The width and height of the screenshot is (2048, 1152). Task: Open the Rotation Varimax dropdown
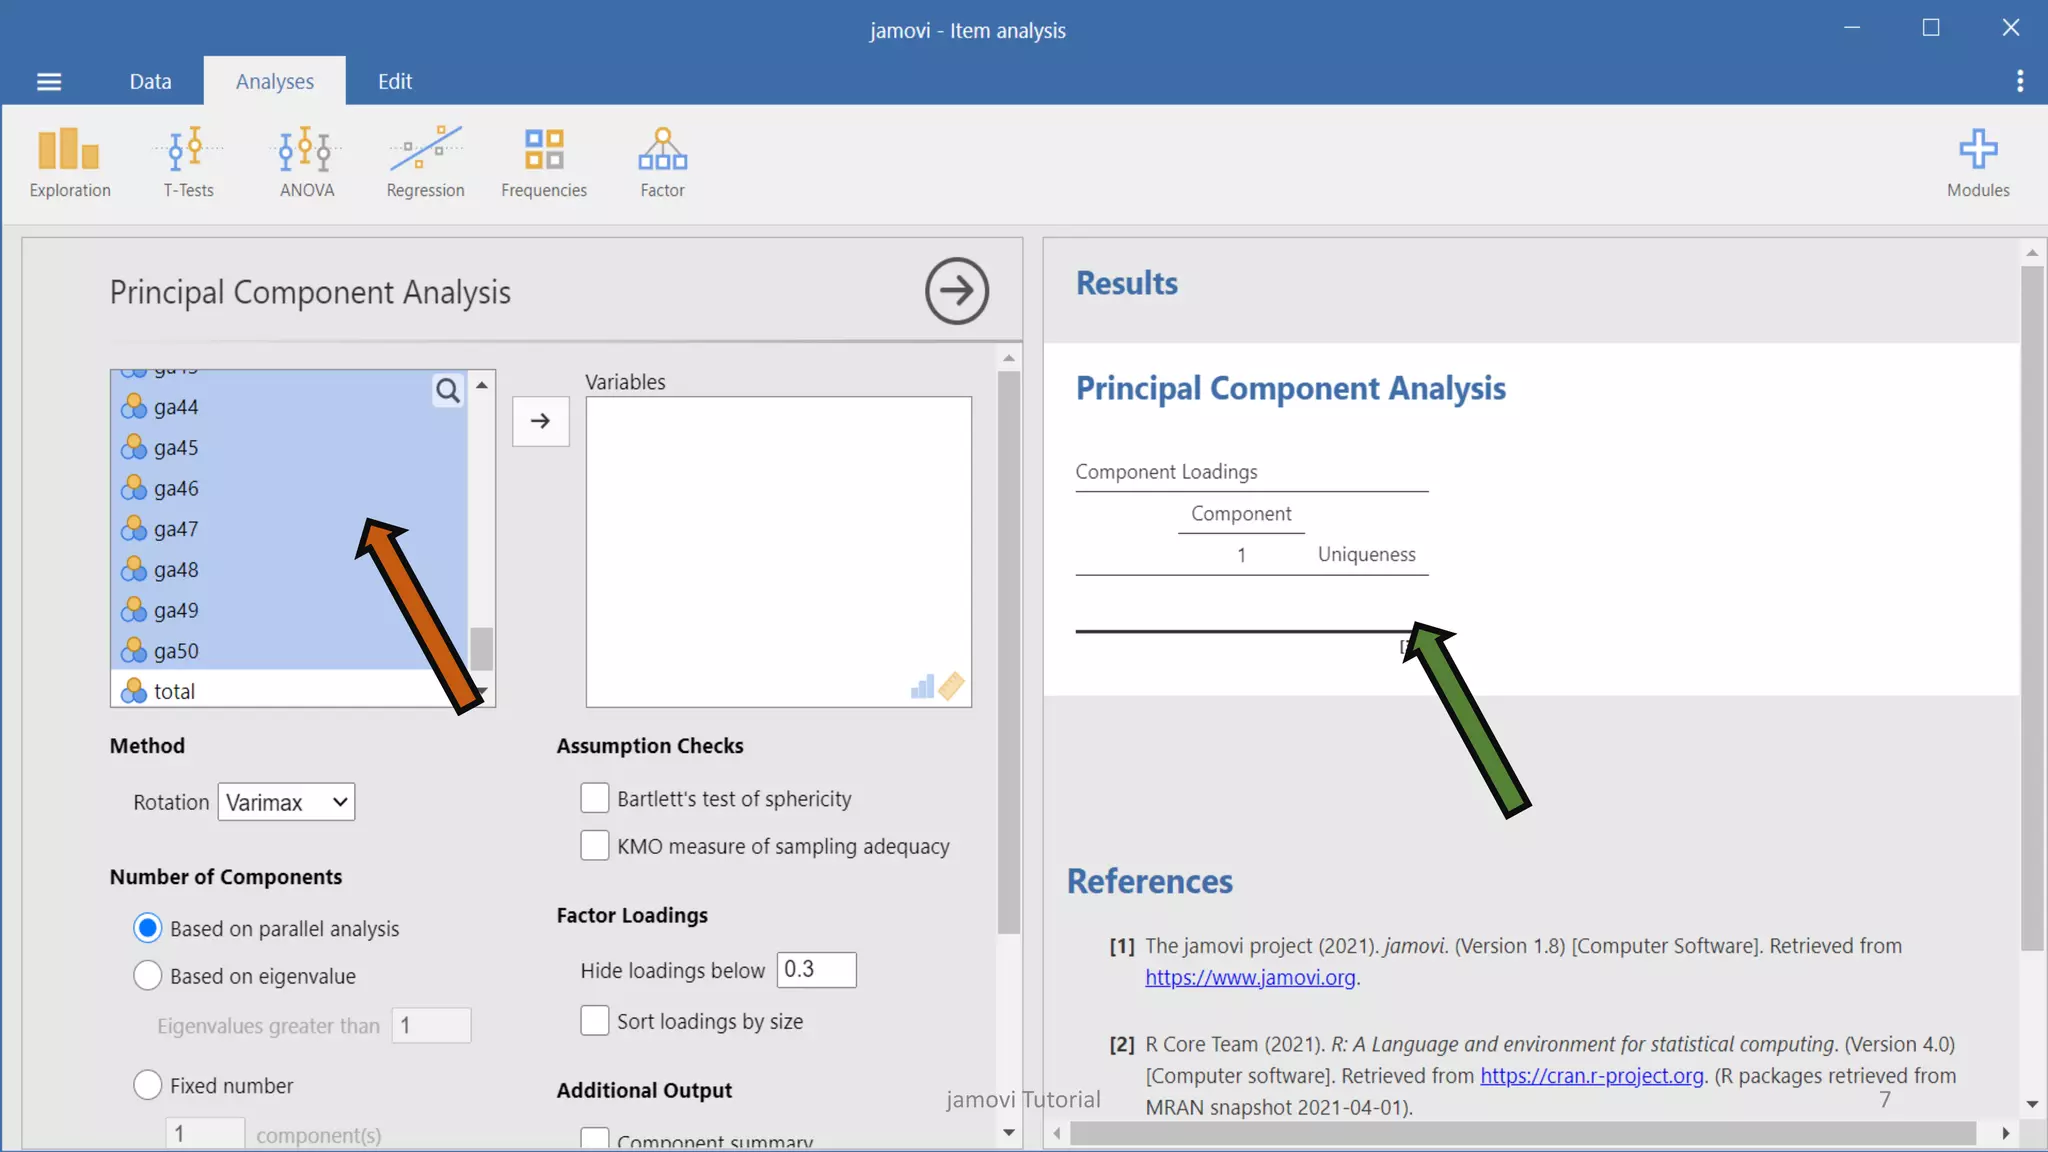tap(286, 802)
